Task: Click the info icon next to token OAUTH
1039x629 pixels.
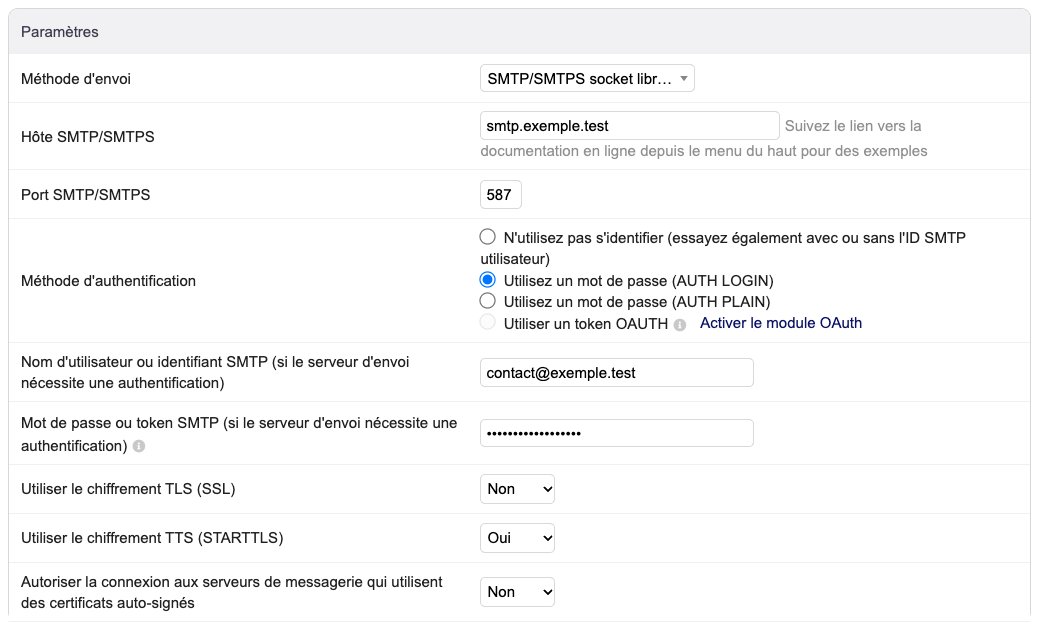Action: (x=680, y=325)
